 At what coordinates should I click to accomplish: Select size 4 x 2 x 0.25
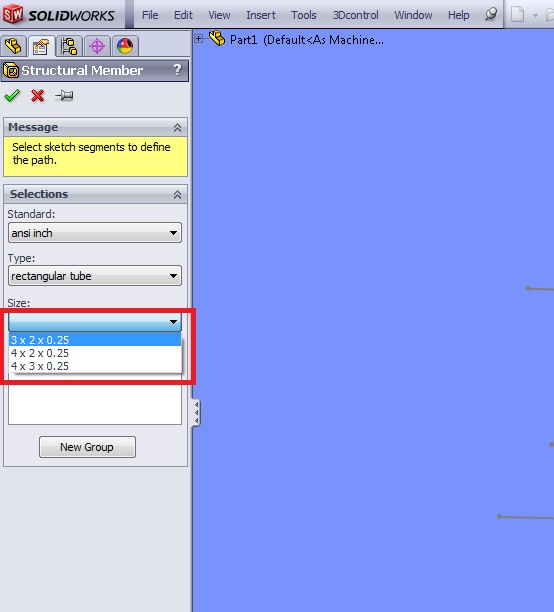tap(95, 353)
